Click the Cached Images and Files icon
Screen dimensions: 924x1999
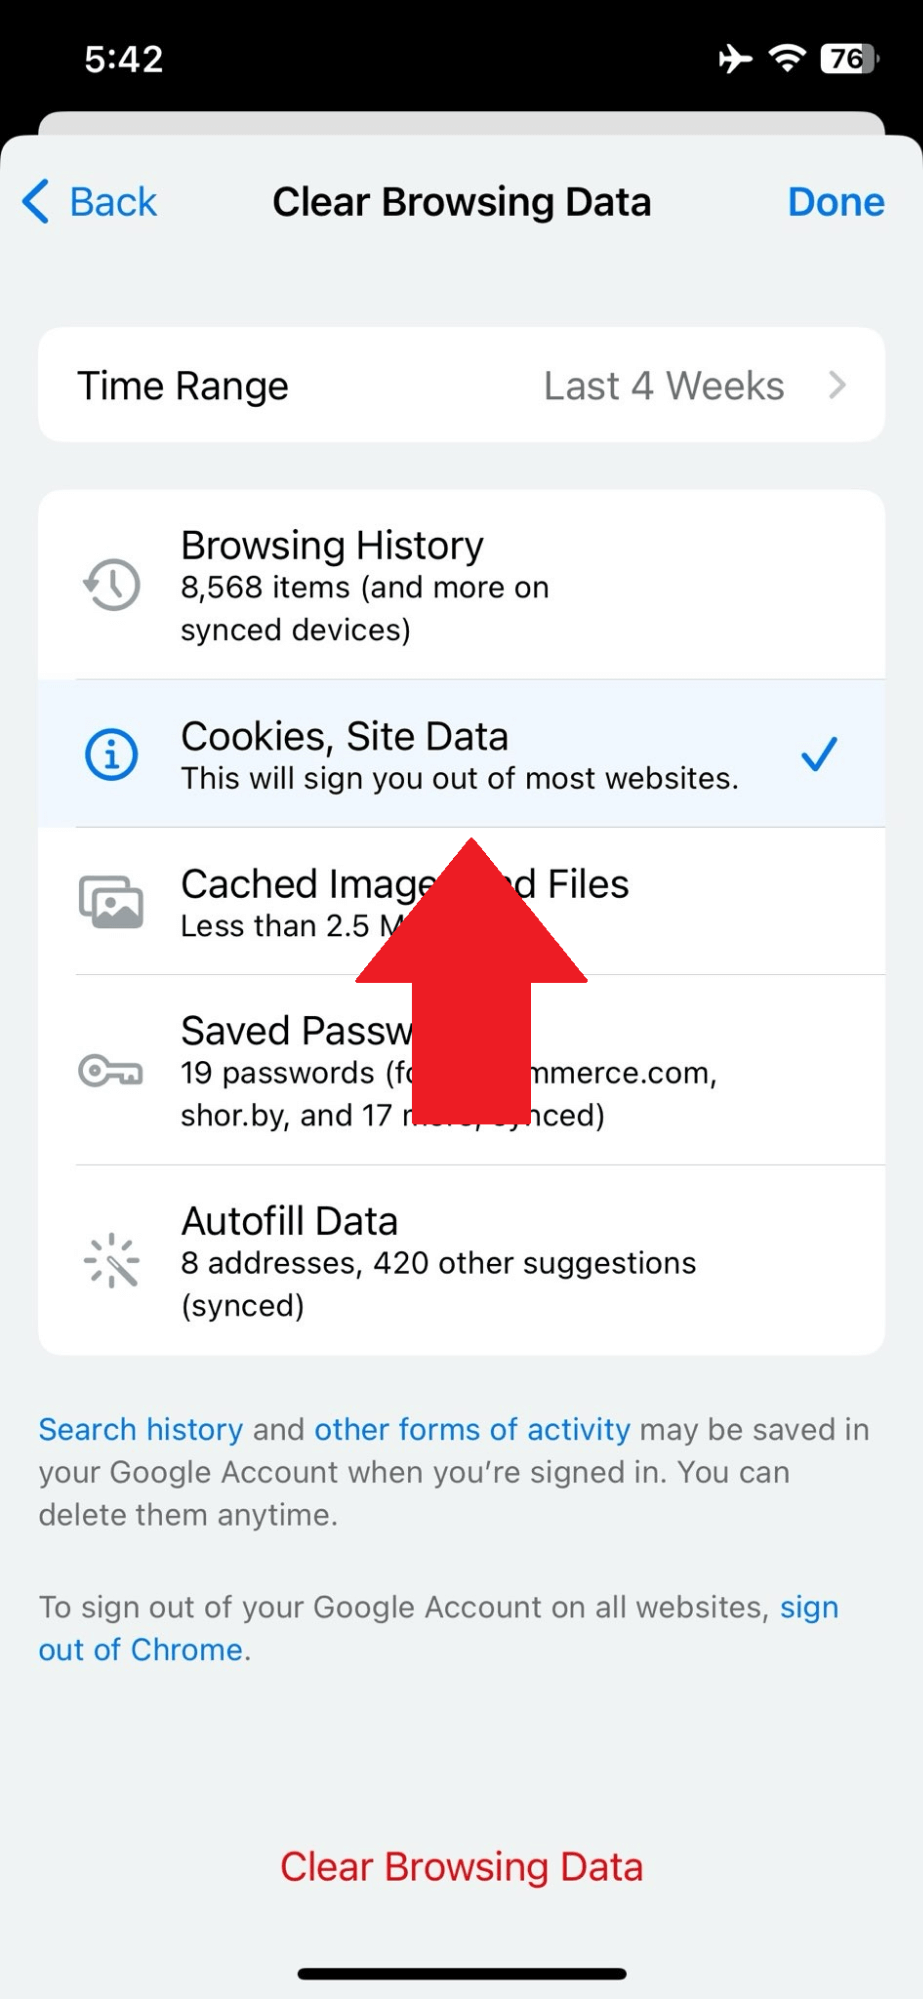[110, 901]
